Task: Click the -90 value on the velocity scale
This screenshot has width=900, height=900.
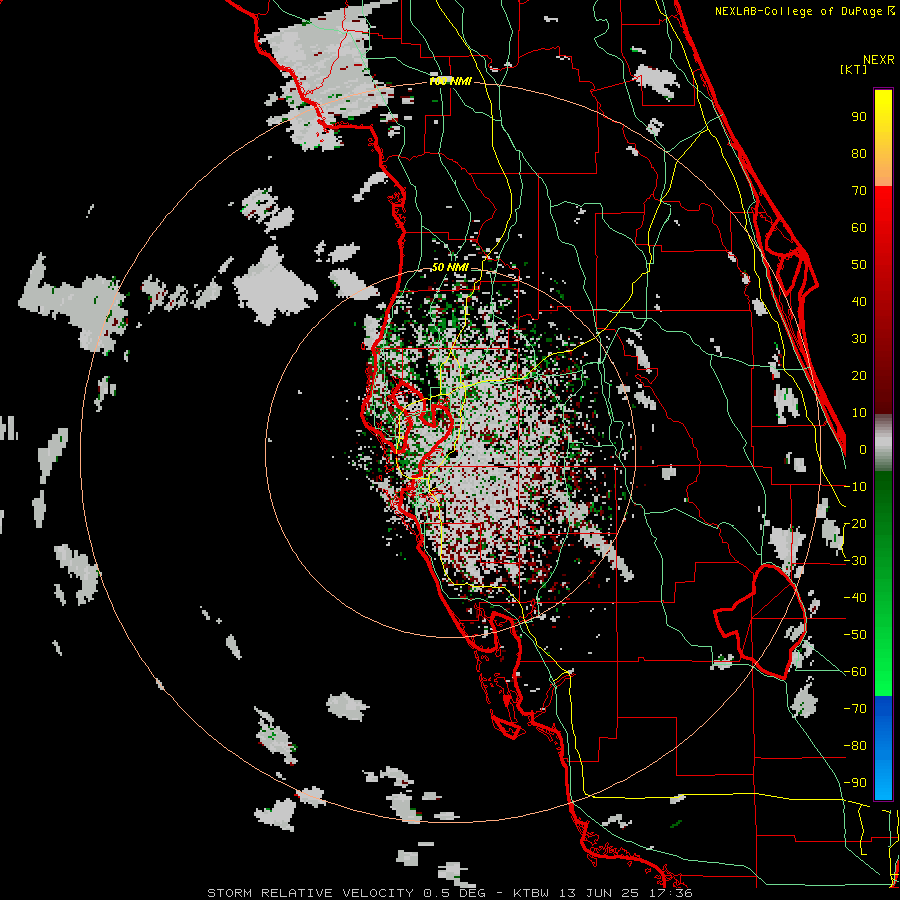Action: [855, 783]
